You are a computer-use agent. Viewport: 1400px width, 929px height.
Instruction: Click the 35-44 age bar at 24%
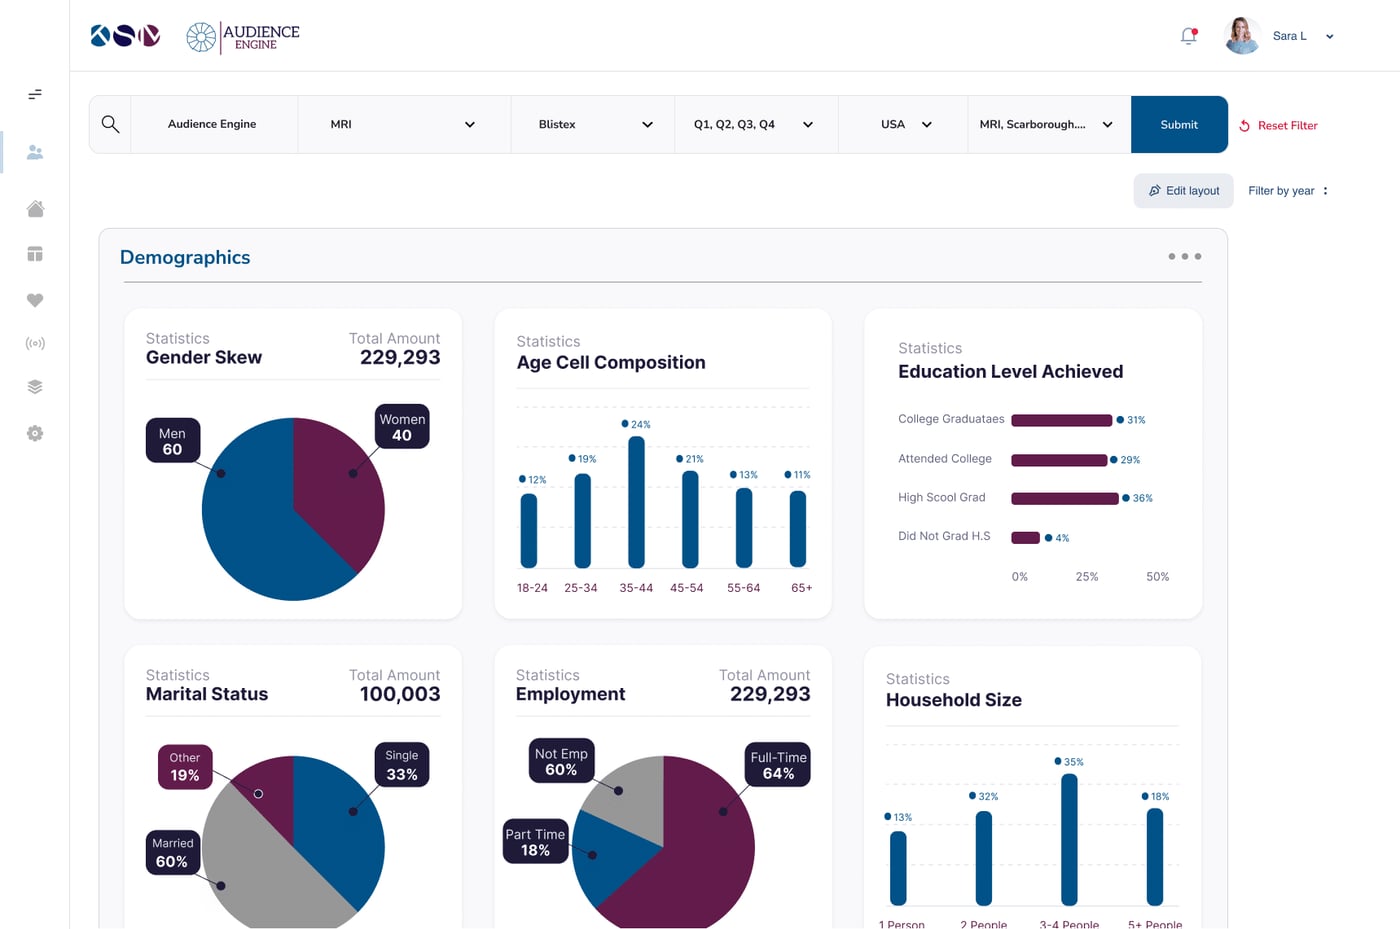(636, 502)
